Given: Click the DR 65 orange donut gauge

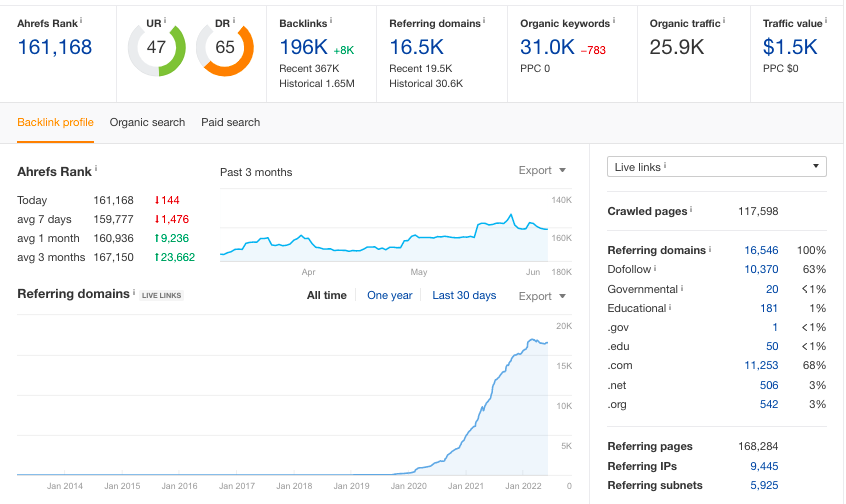Looking at the screenshot, I should (225, 47).
